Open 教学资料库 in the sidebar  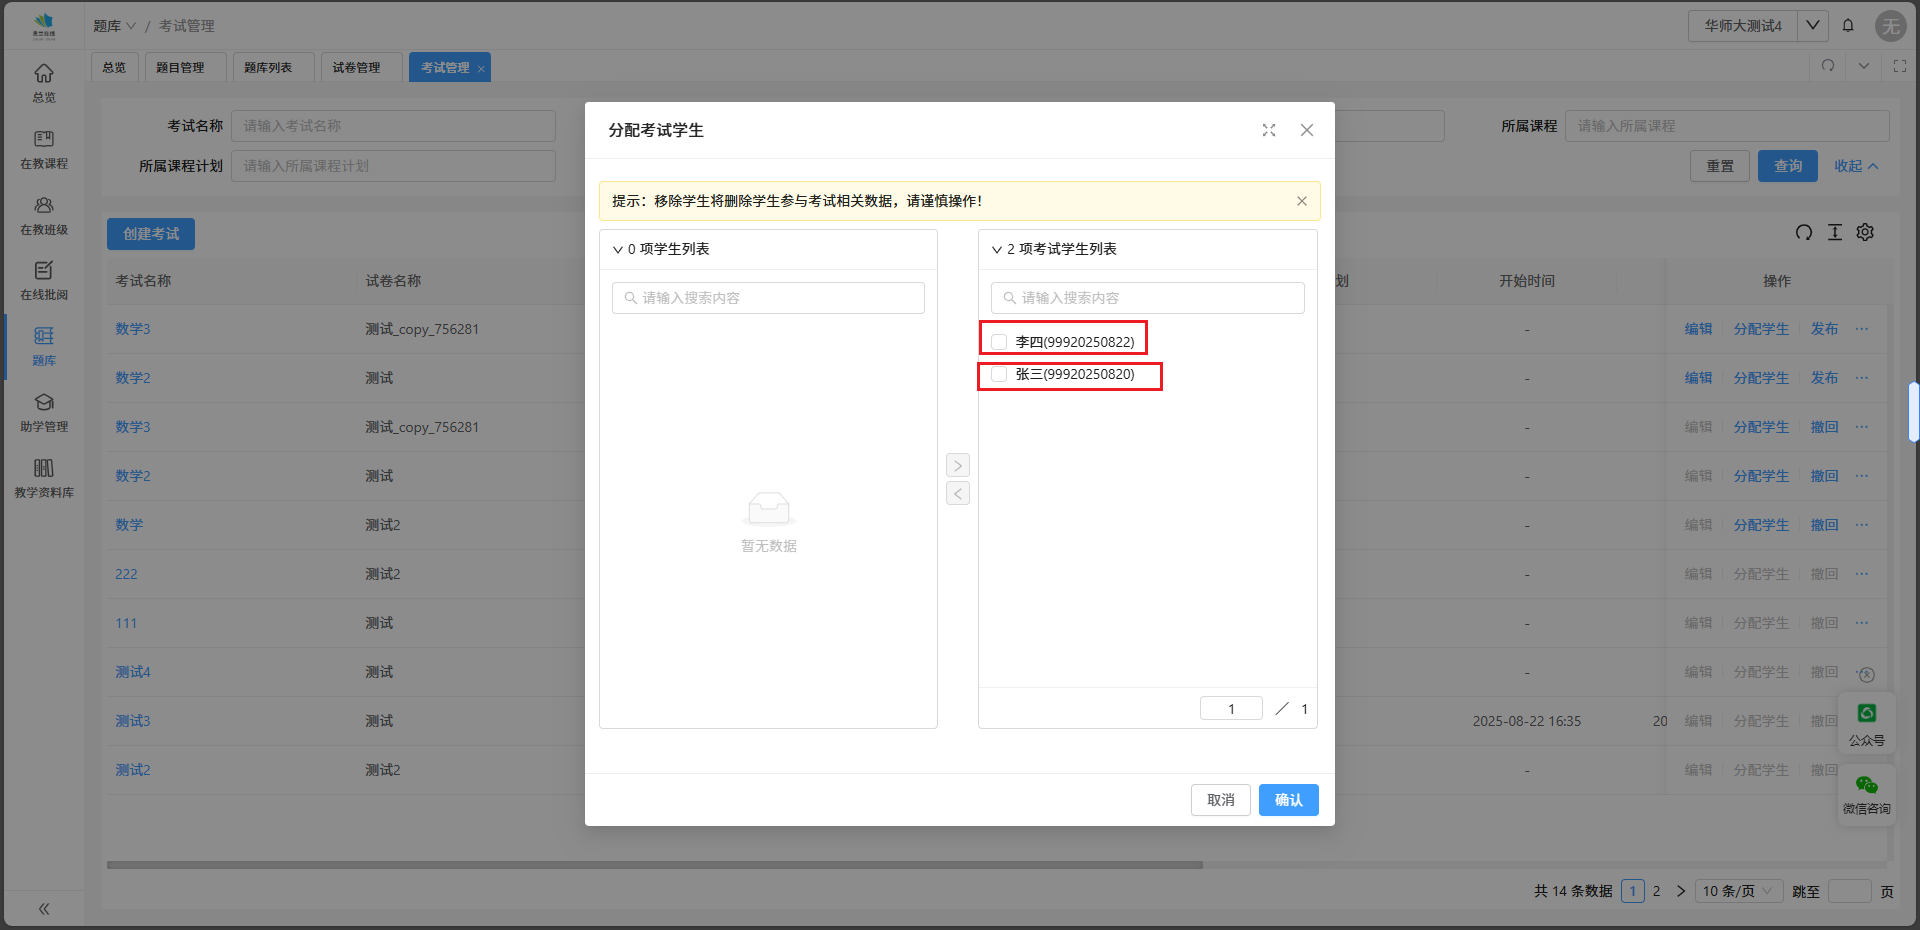click(x=44, y=478)
